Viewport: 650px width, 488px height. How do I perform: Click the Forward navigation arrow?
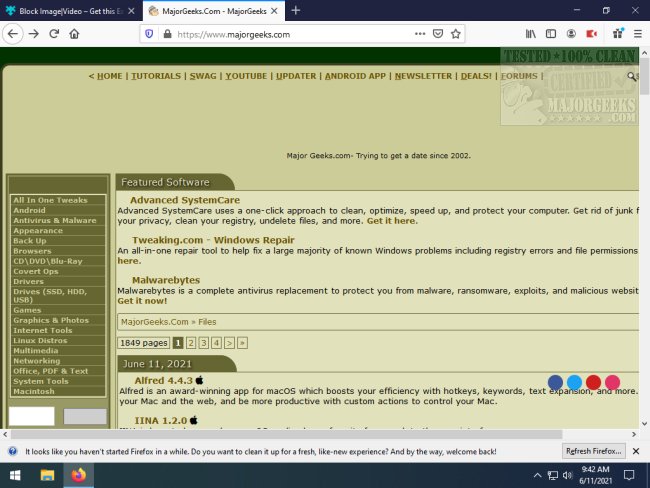(x=34, y=34)
